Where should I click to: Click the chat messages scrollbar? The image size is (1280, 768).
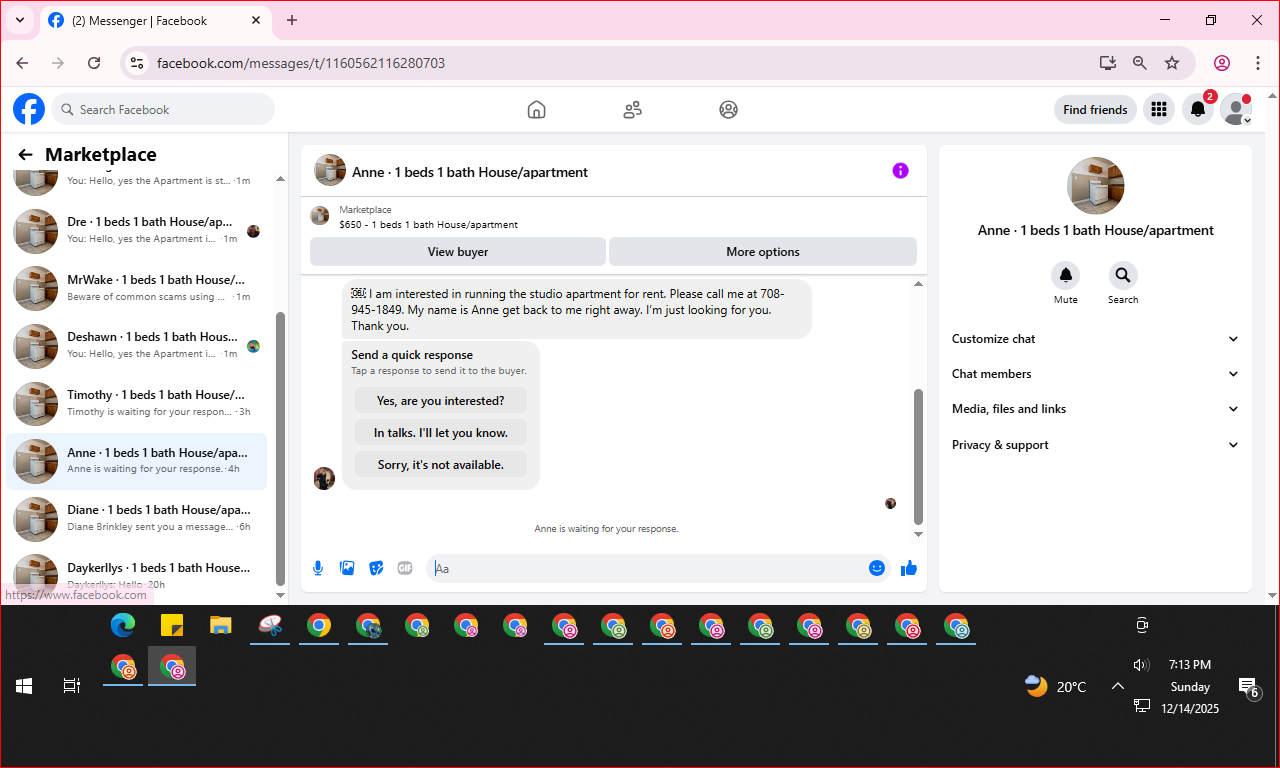[x=918, y=456]
